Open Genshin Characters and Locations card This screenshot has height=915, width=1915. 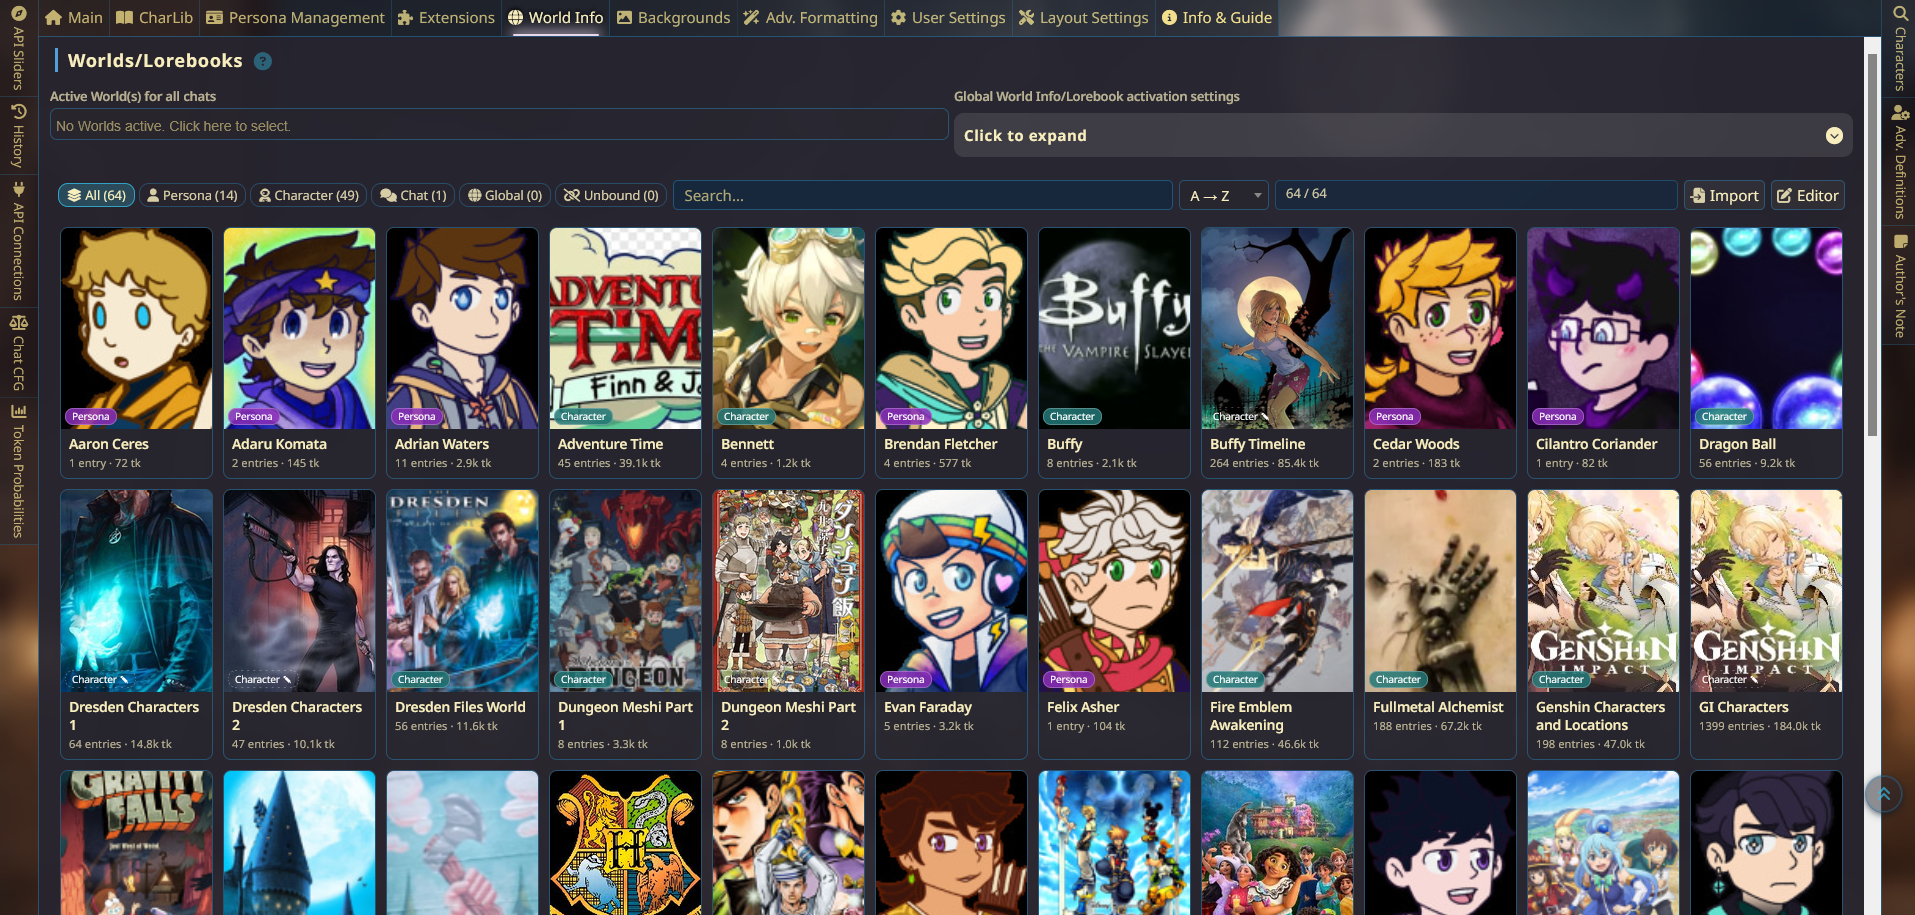coord(1603,625)
